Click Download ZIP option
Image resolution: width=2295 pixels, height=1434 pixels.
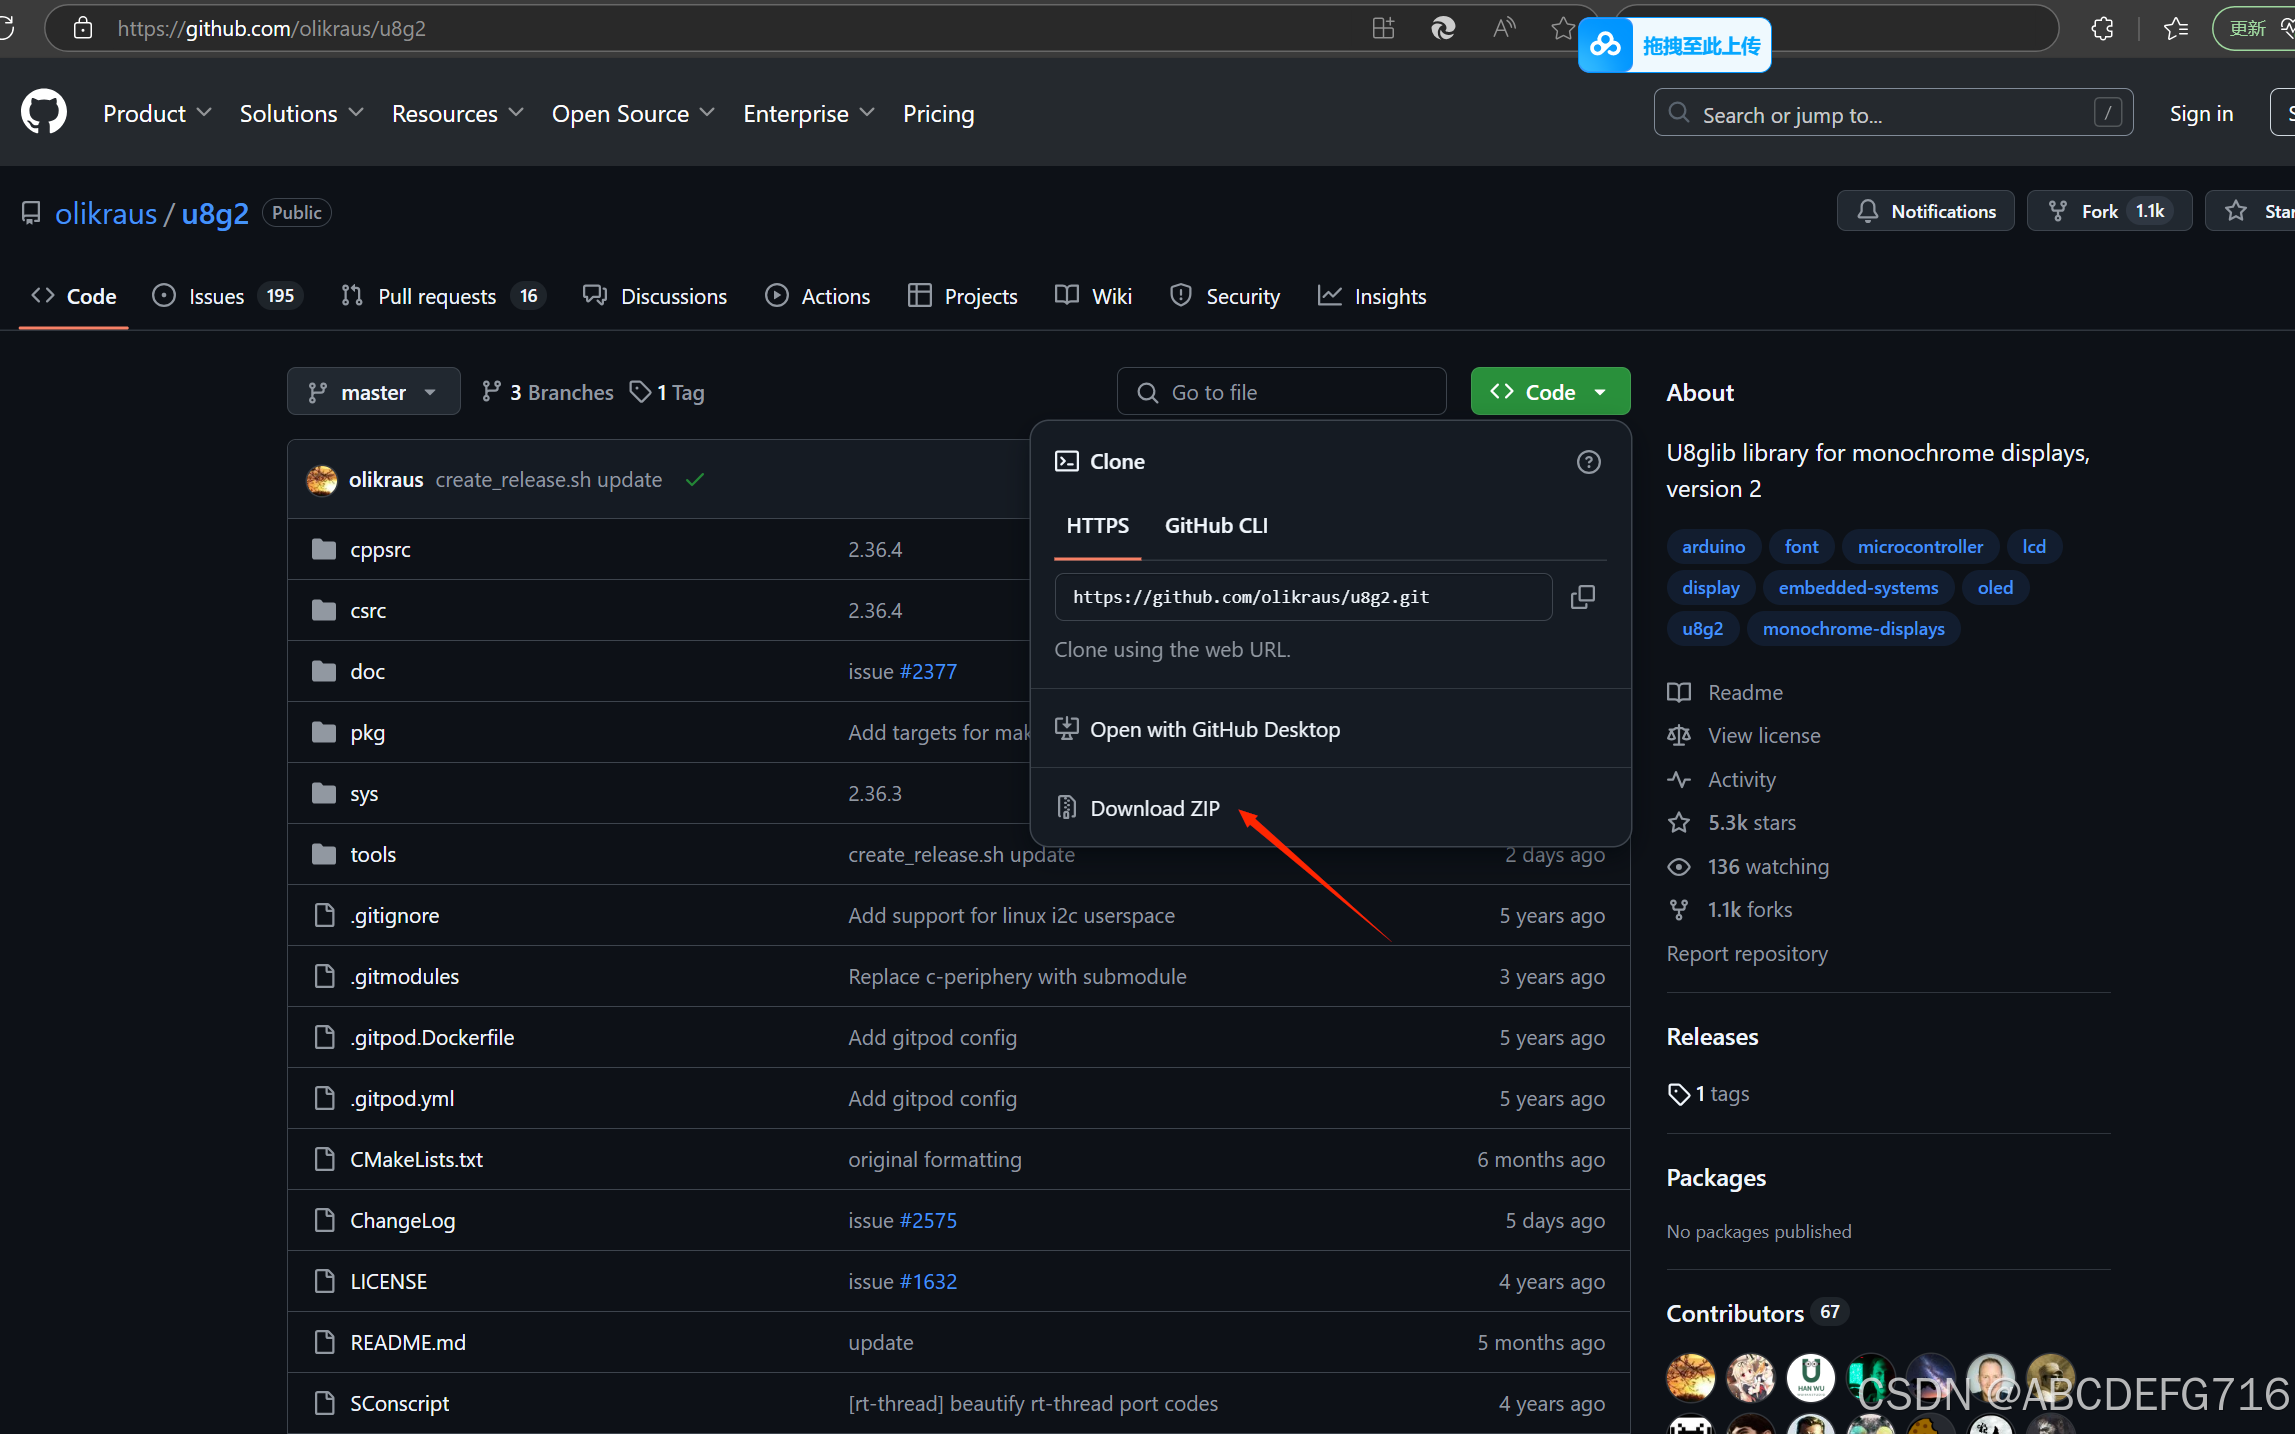[x=1154, y=808]
